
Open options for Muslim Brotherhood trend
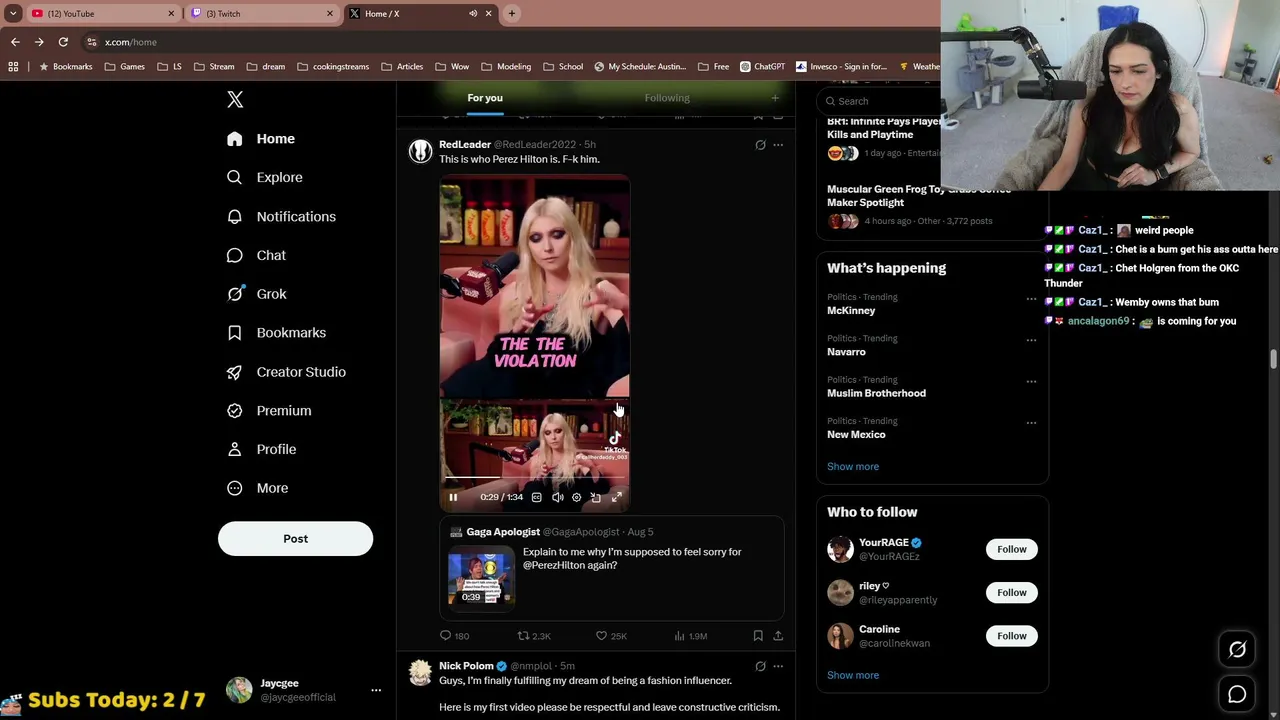coord(1031,381)
